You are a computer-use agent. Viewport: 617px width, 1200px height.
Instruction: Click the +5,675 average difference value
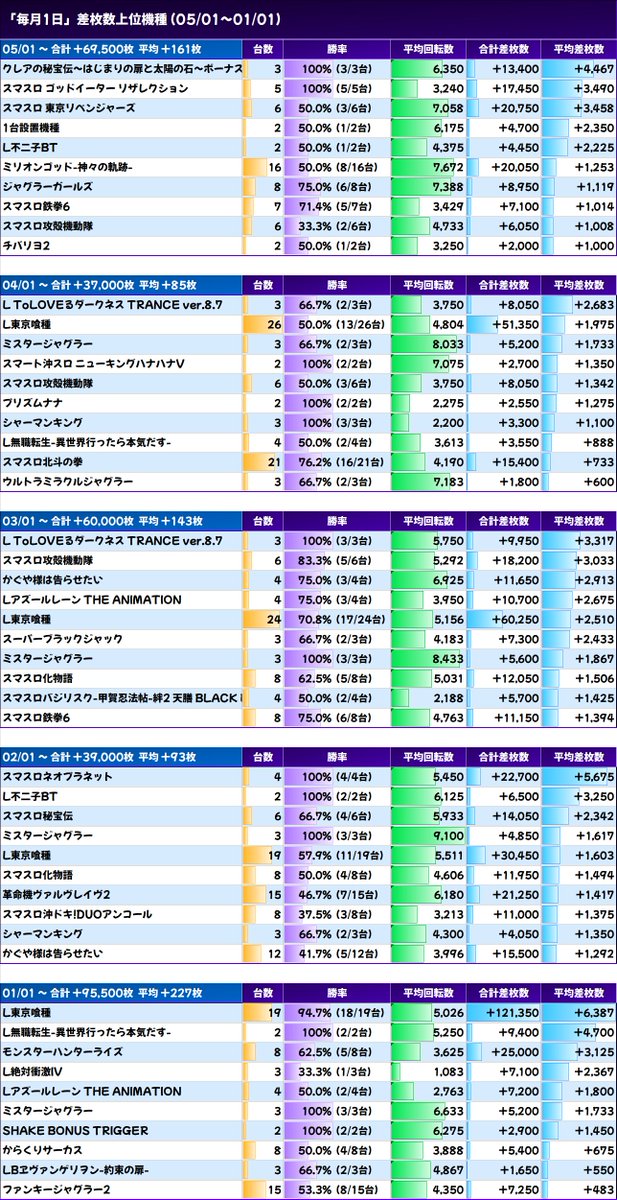579,777
